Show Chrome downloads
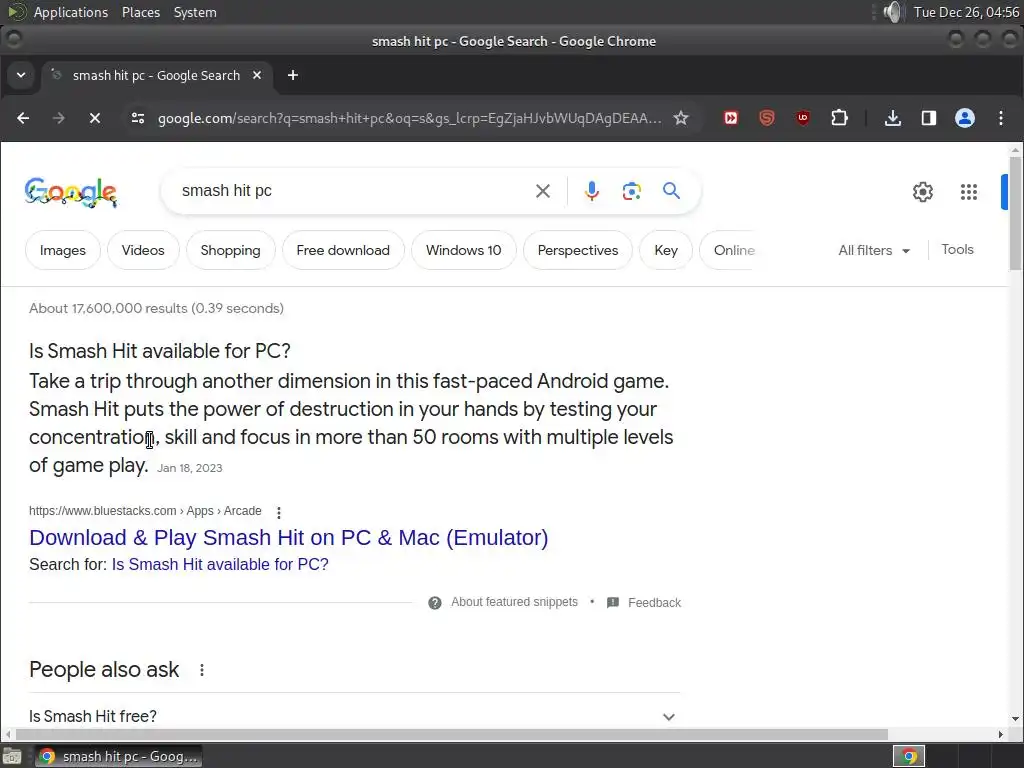The image size is (1024, 768). coord(893,118)
